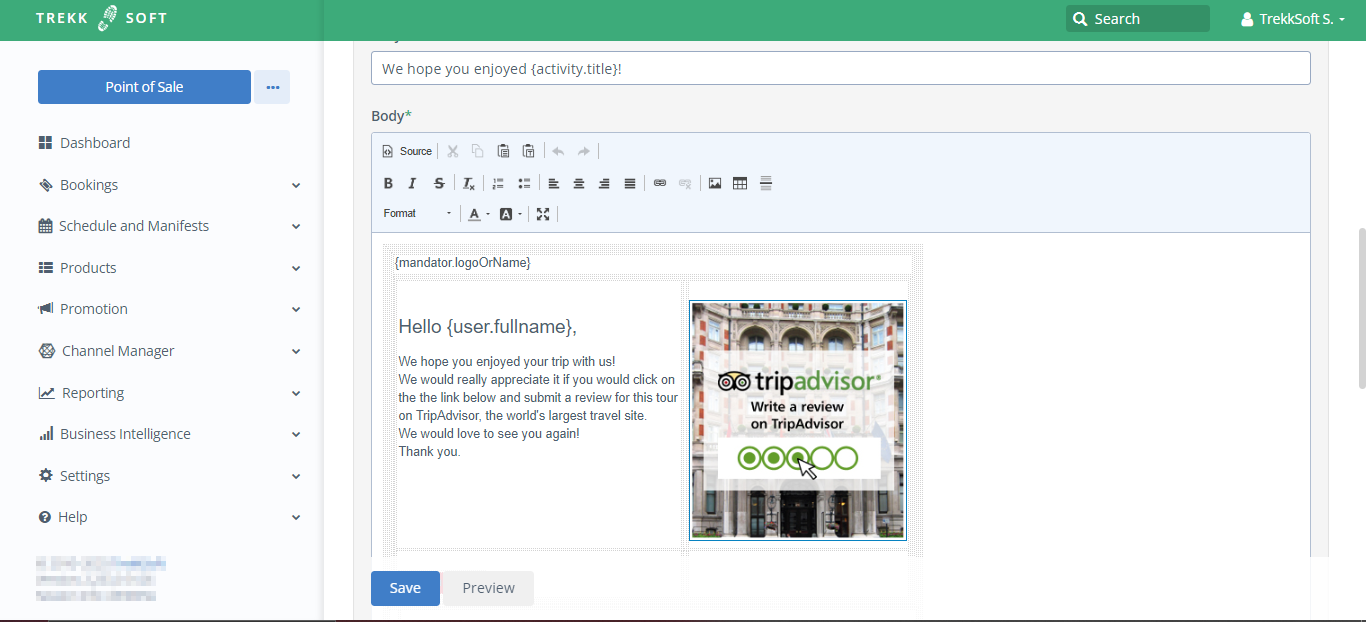
Task: Click into the email subject field
Action: pos(840,69)
